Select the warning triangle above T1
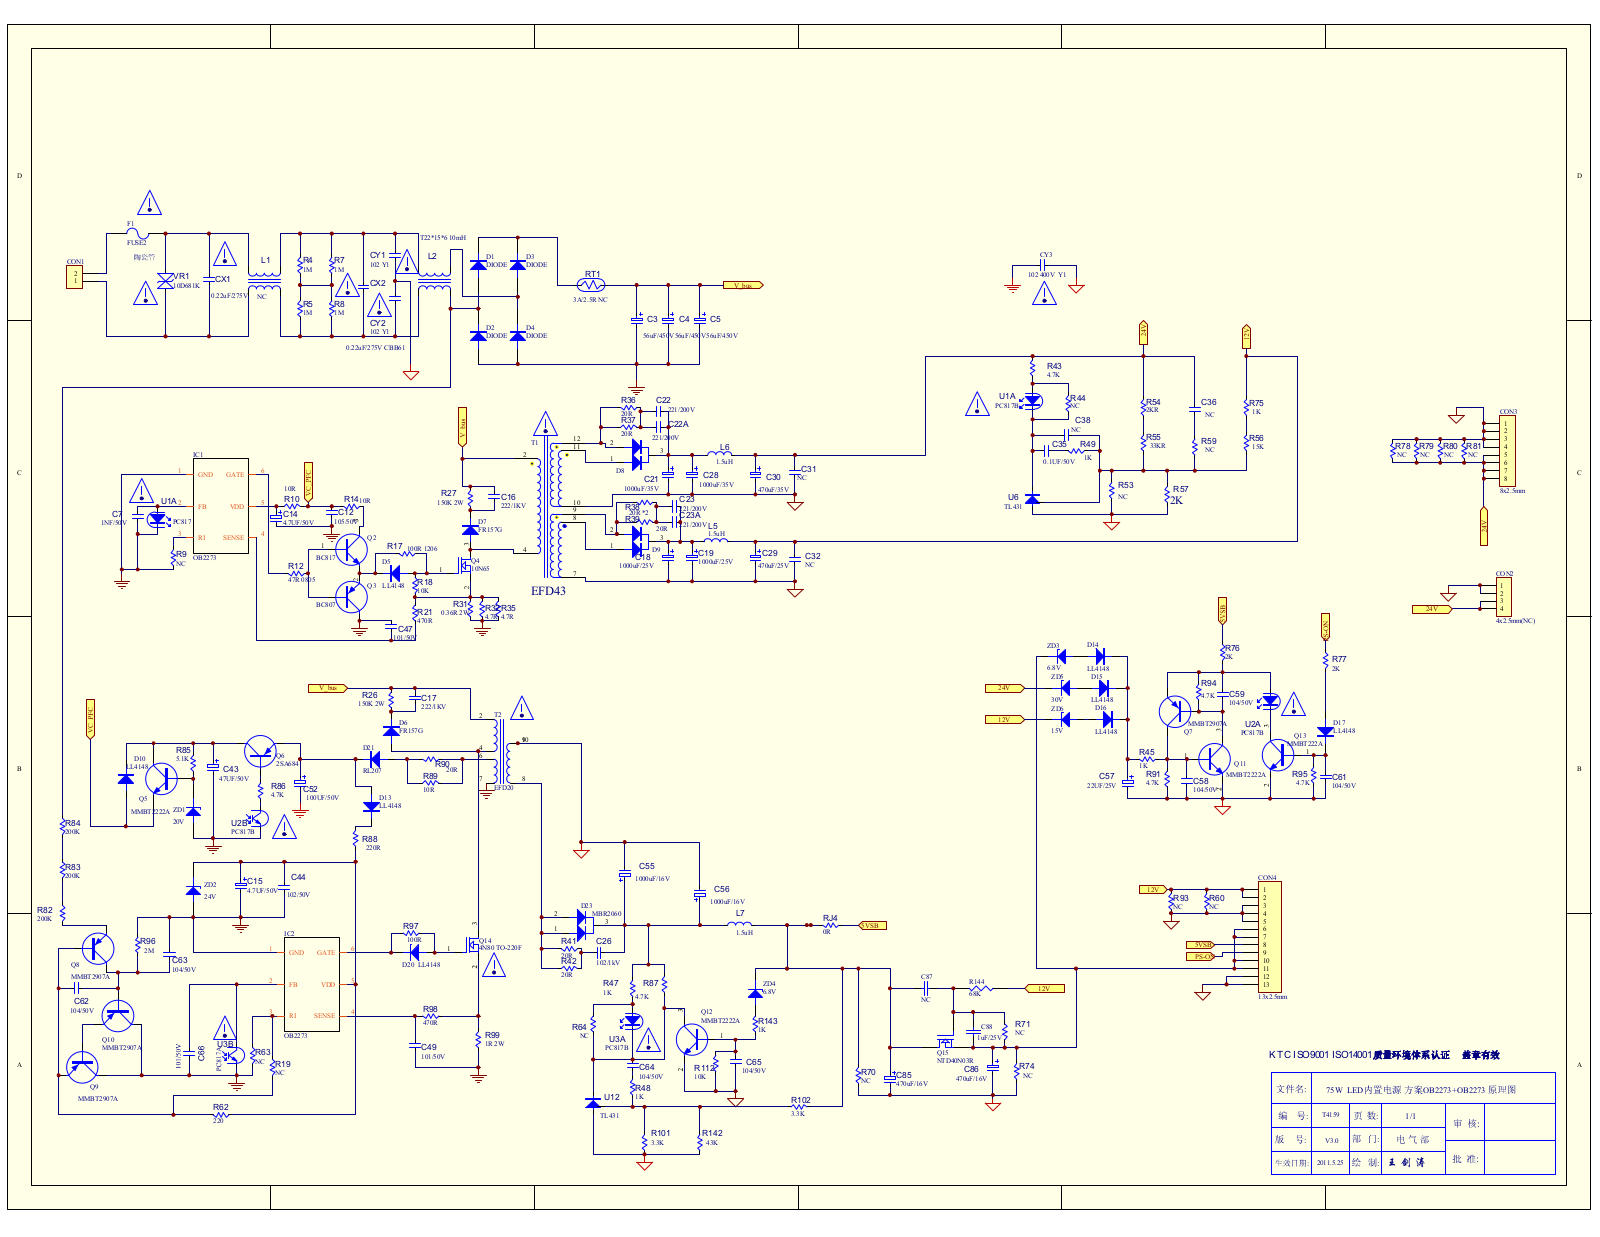This screenshot has width=1600, height=1237. click(x=545, y=423)
